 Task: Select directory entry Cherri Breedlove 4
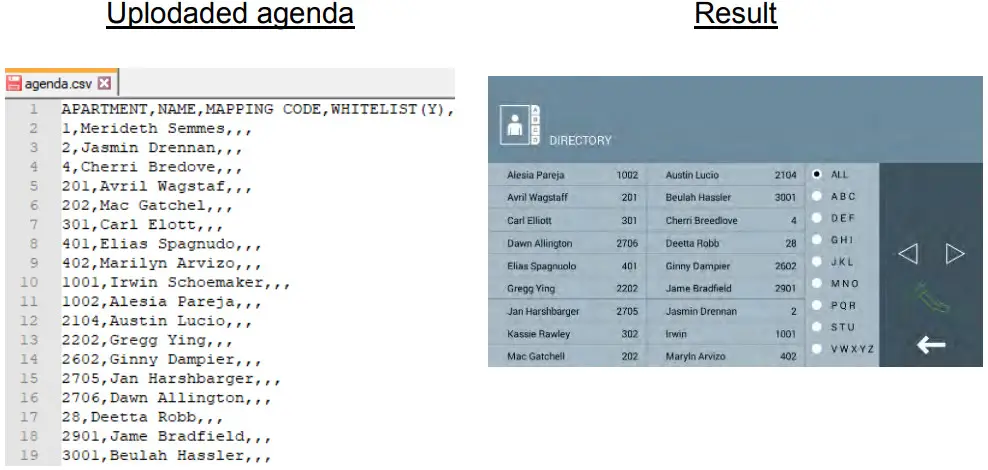coord(727,221)
